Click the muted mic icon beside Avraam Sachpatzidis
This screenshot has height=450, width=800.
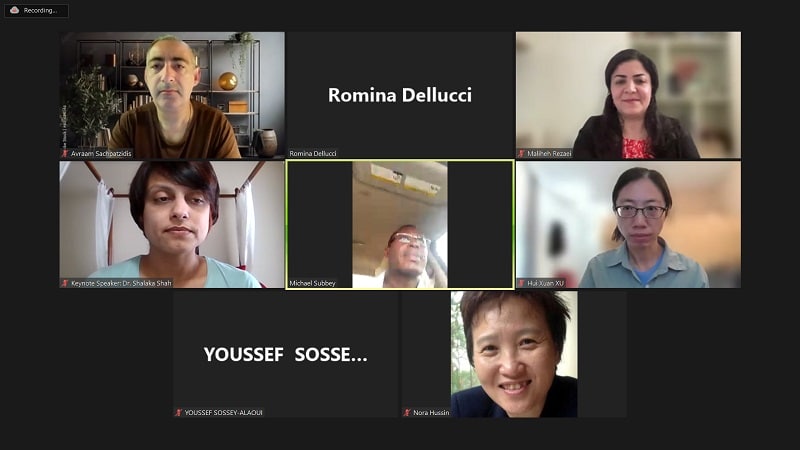click(x=65, y=153)
